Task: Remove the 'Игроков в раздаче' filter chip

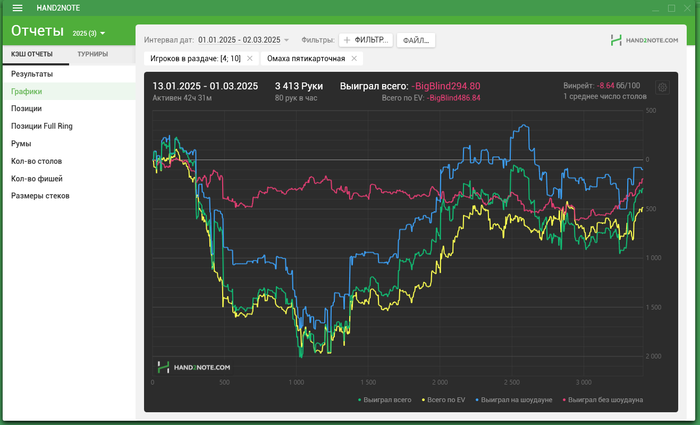Action: 250,58
